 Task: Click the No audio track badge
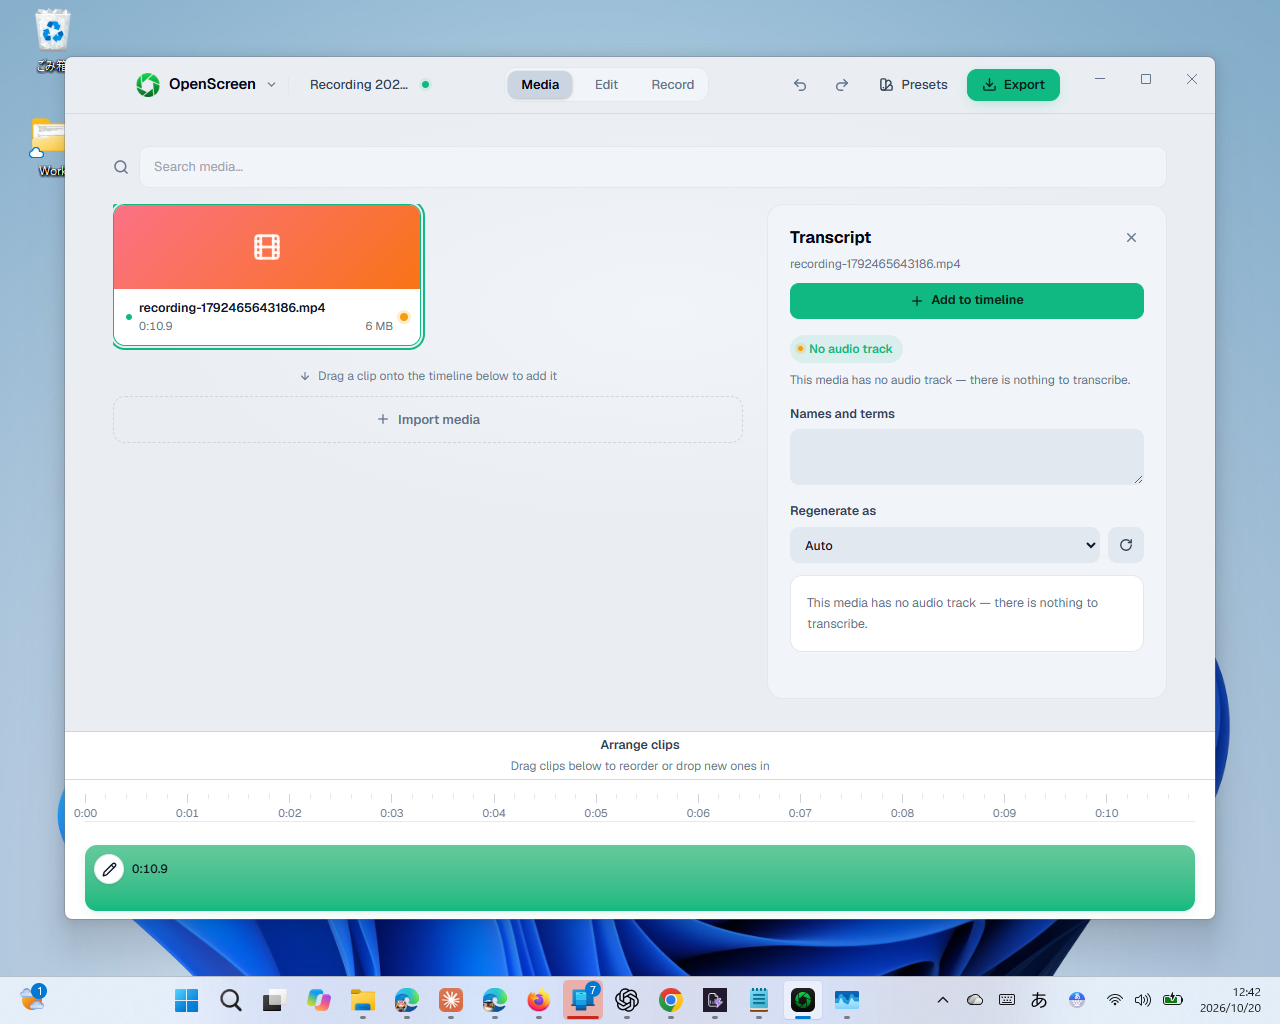pyautogui.click(x=846, y=349)
